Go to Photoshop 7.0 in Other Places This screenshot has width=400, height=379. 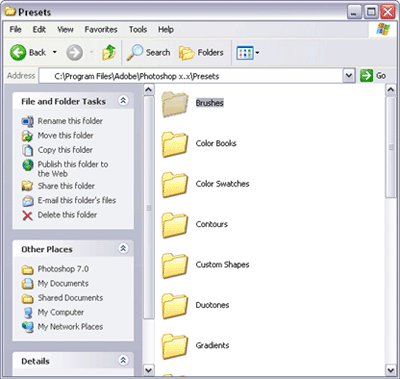point(63,269)
